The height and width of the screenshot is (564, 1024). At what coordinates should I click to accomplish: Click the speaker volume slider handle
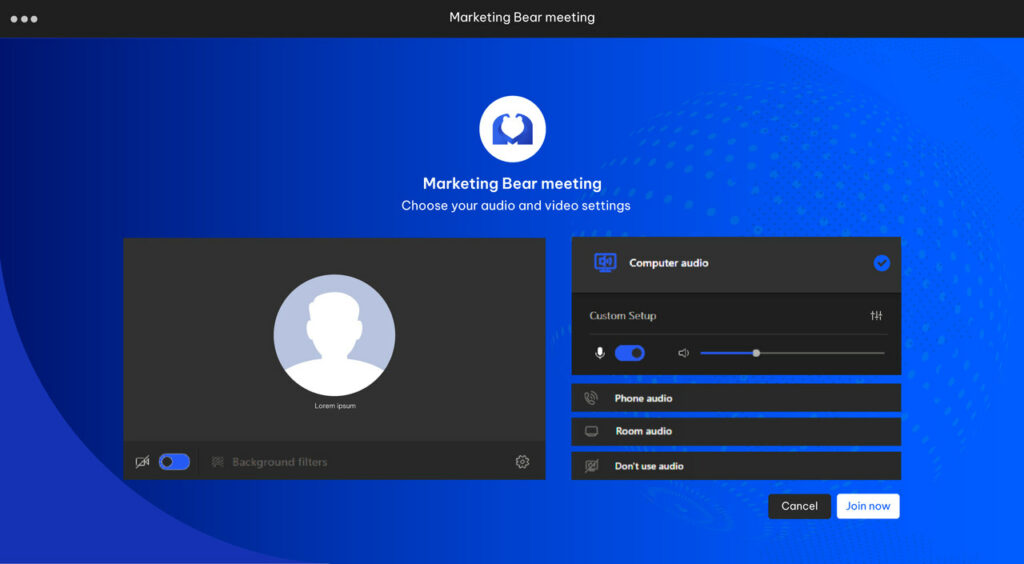(756, 353)
